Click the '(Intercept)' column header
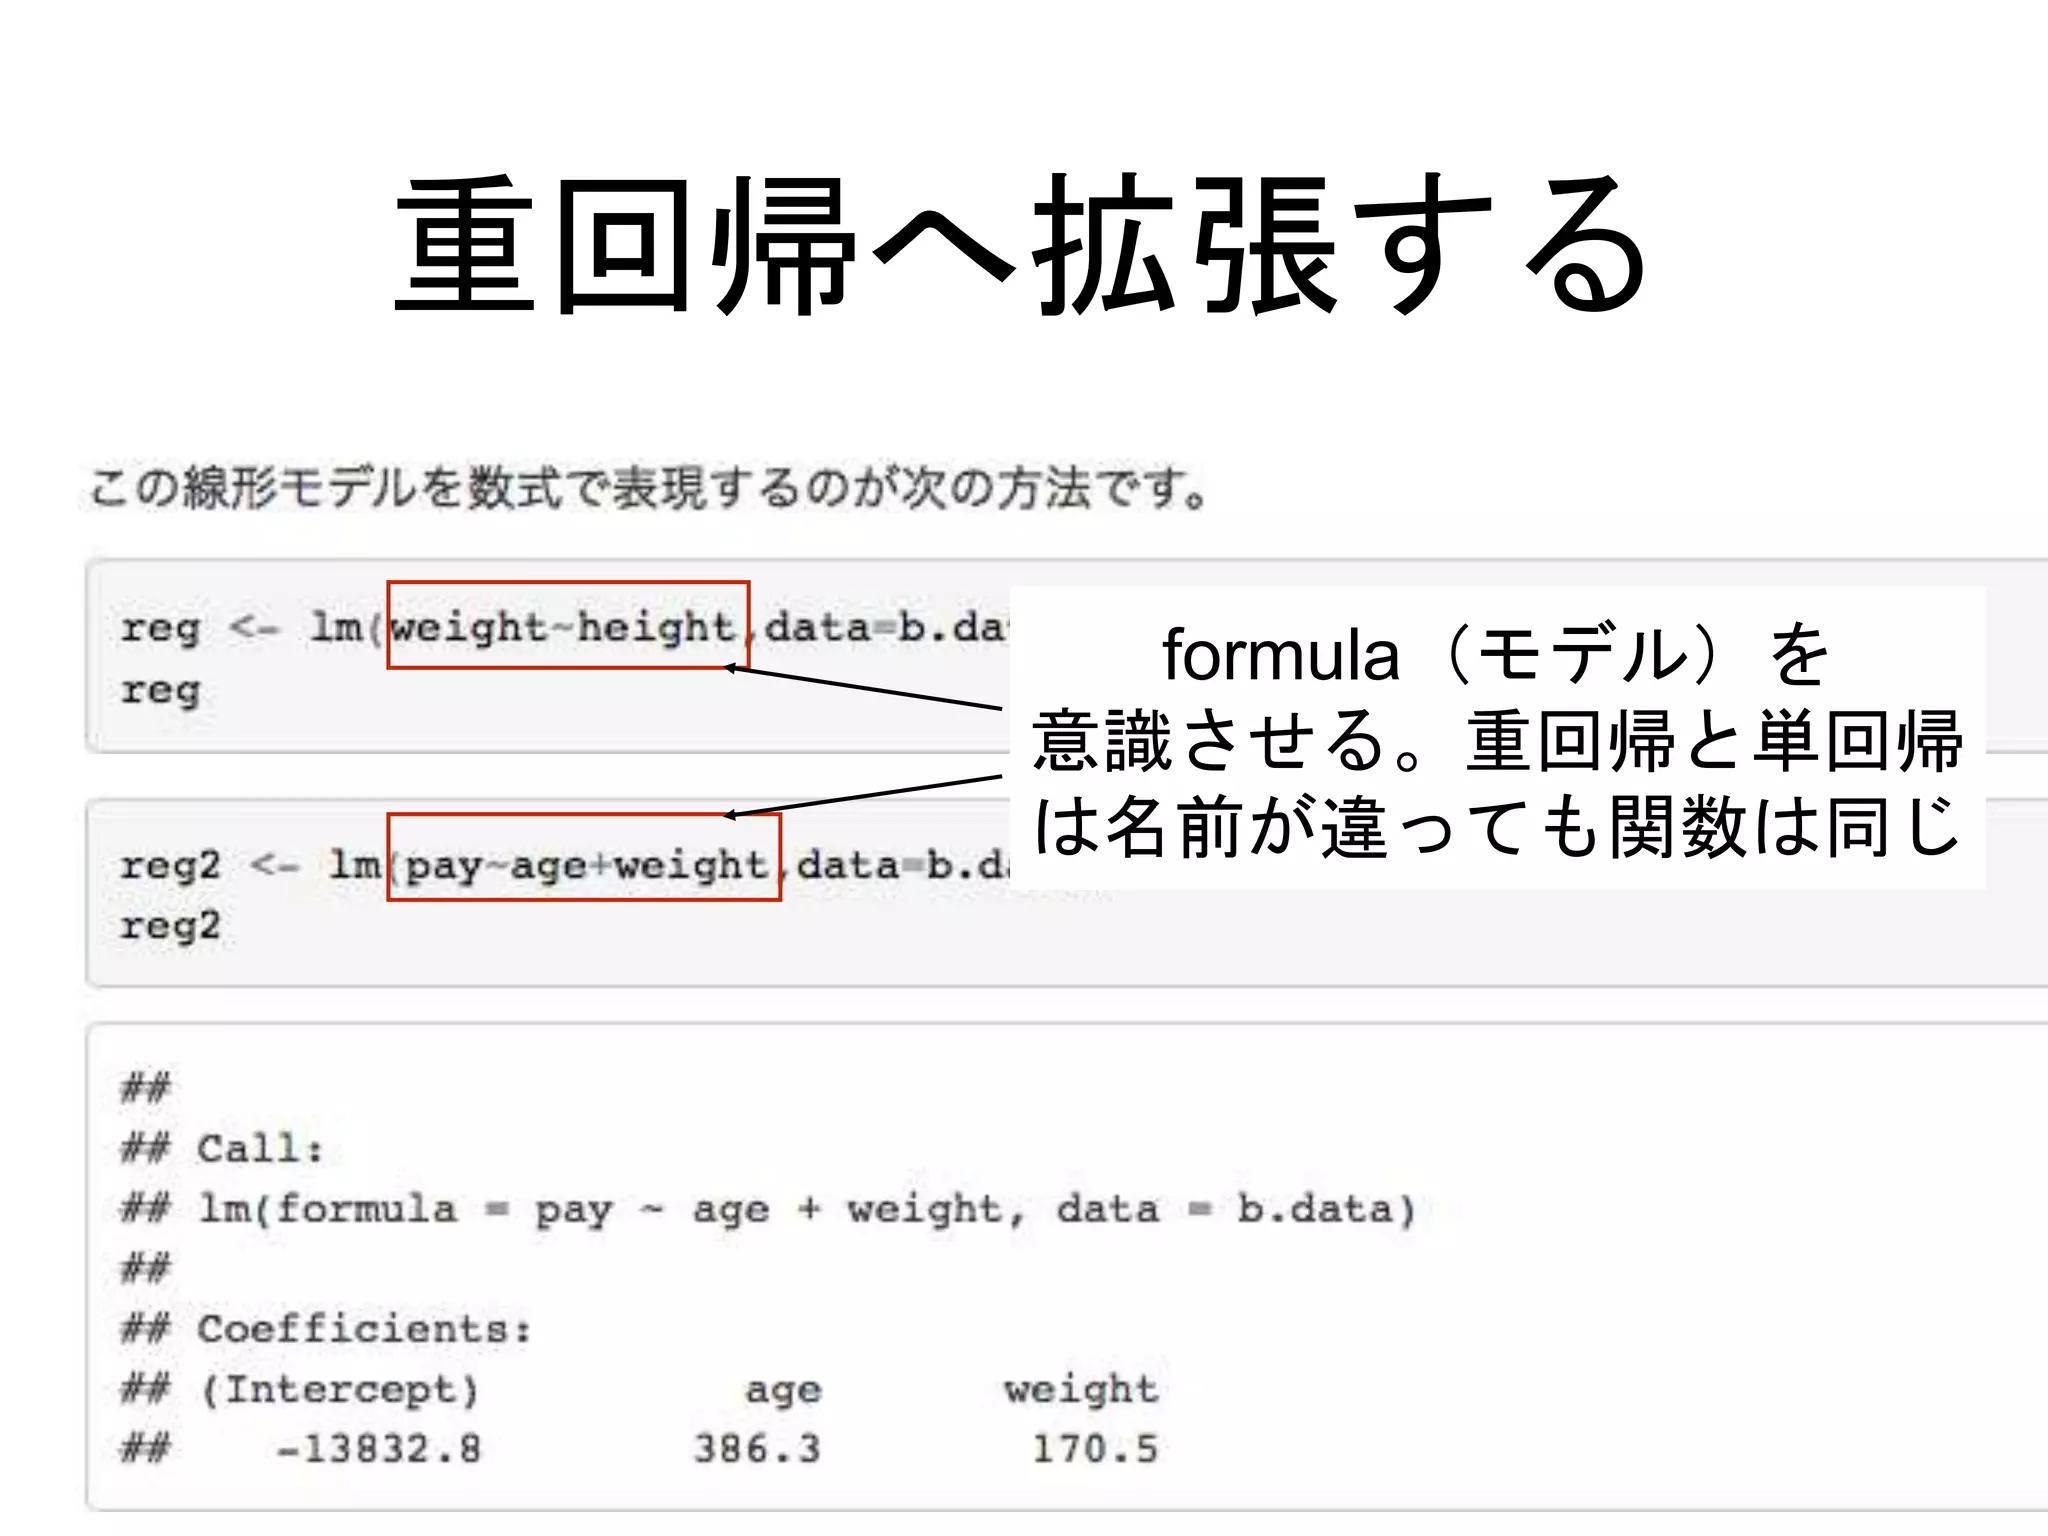Screen dimensions: 2048x1536 [x=340, y=1390]
